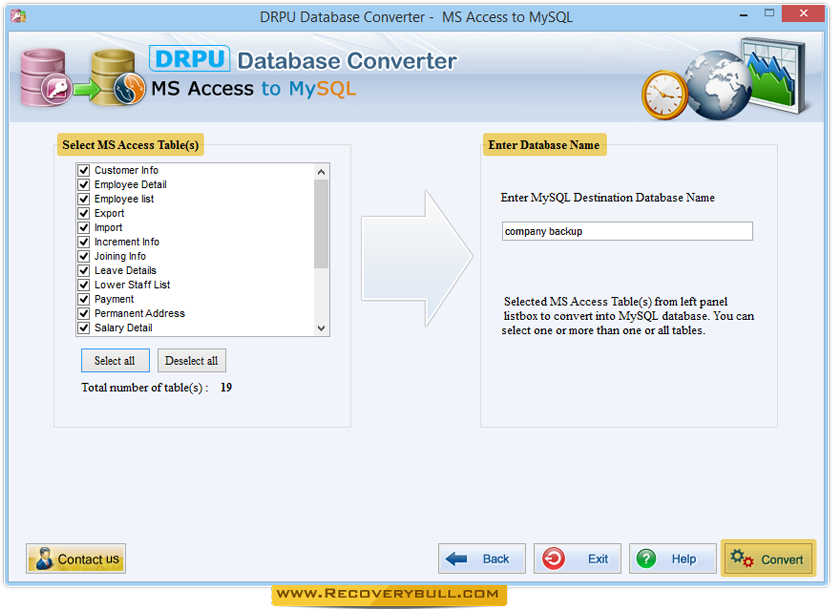Image resolution: width=833 pixels, height=609 pixels.
Task: Click the MS Access database icon in header
Action: [46, 78]
